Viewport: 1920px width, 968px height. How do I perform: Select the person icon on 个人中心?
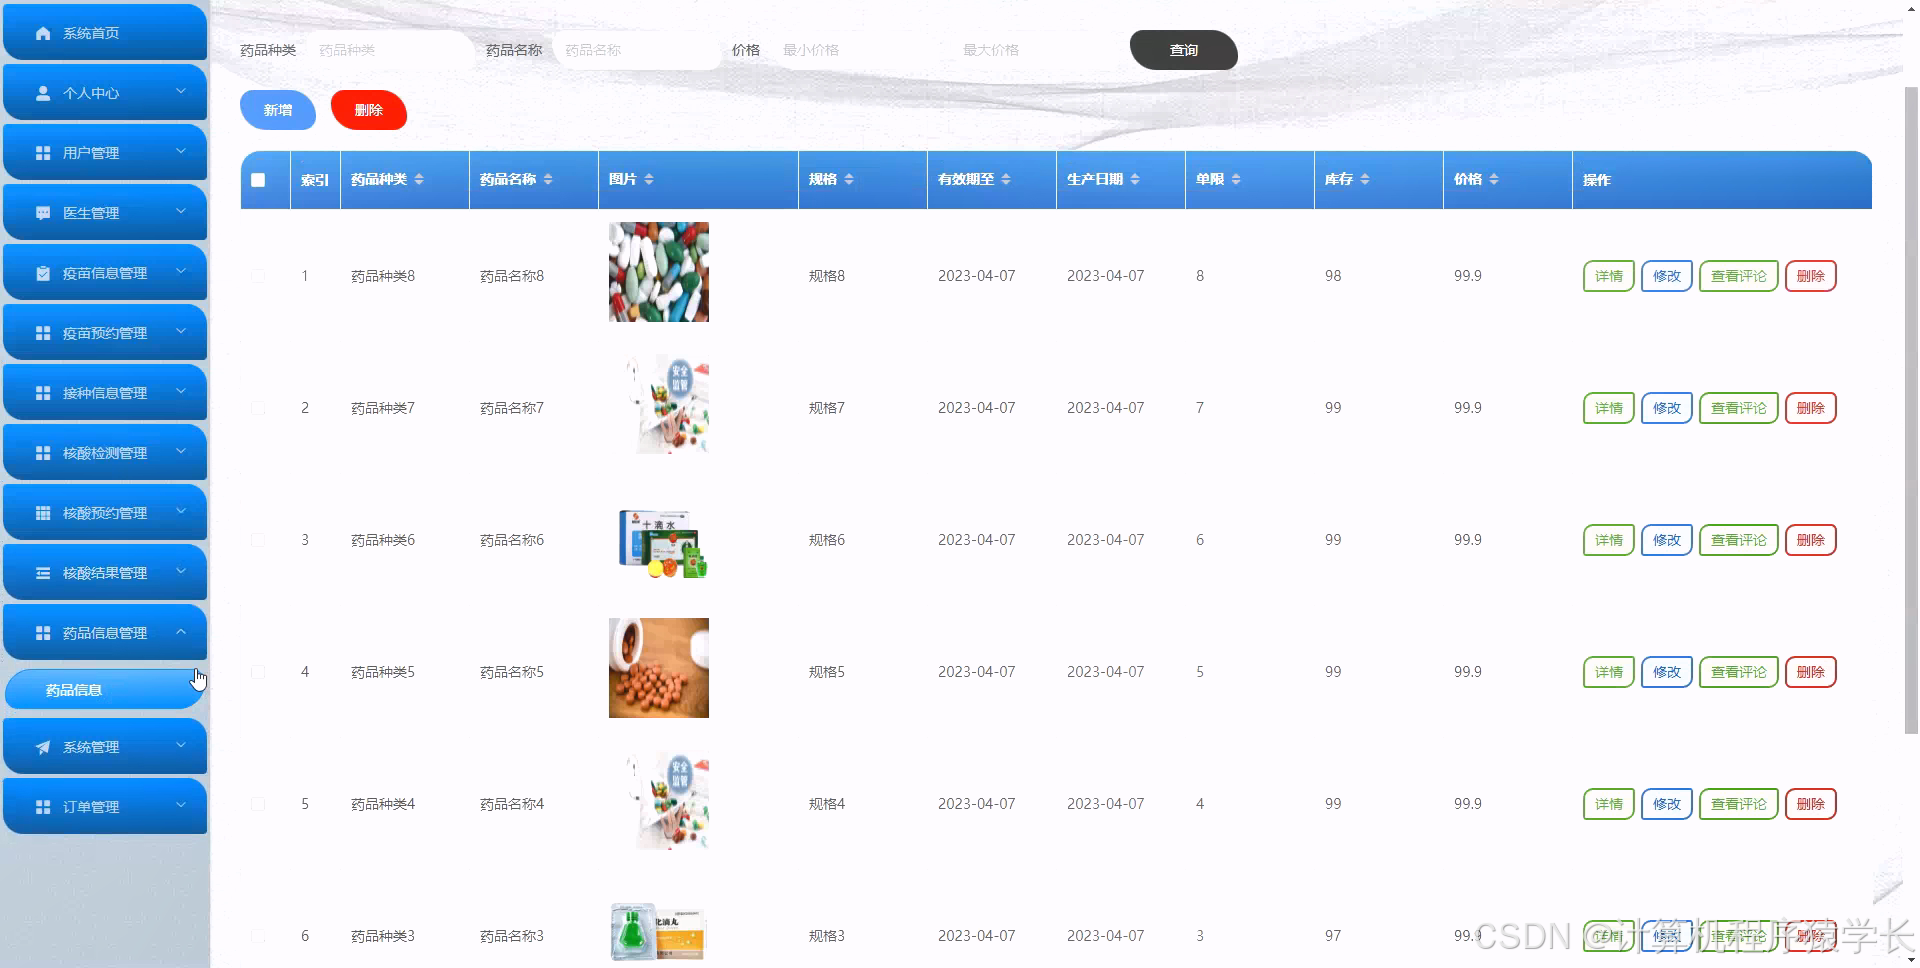(41, 92)
